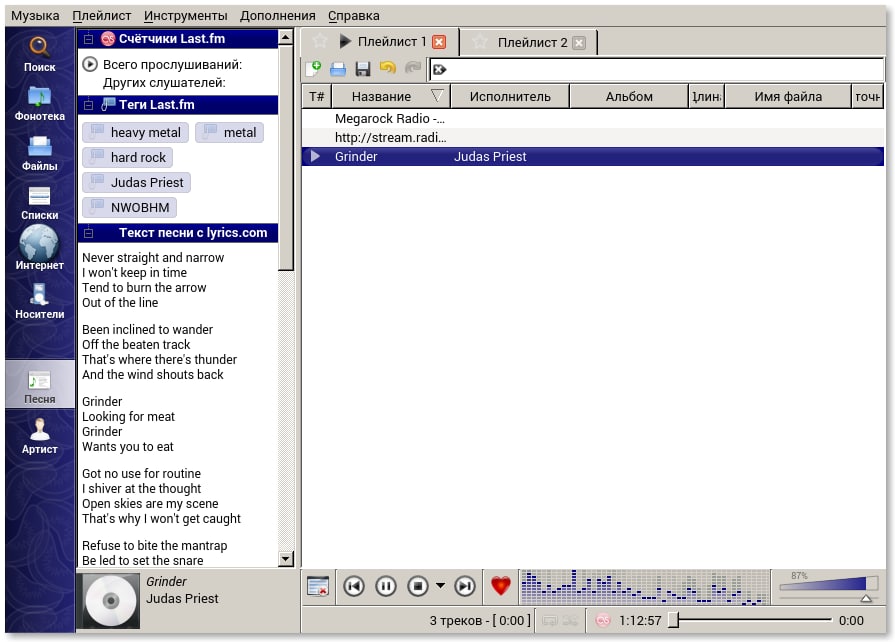Open the Плейлист menu
The height and width of the screenshot is (642, 895).
pos(102,15)
